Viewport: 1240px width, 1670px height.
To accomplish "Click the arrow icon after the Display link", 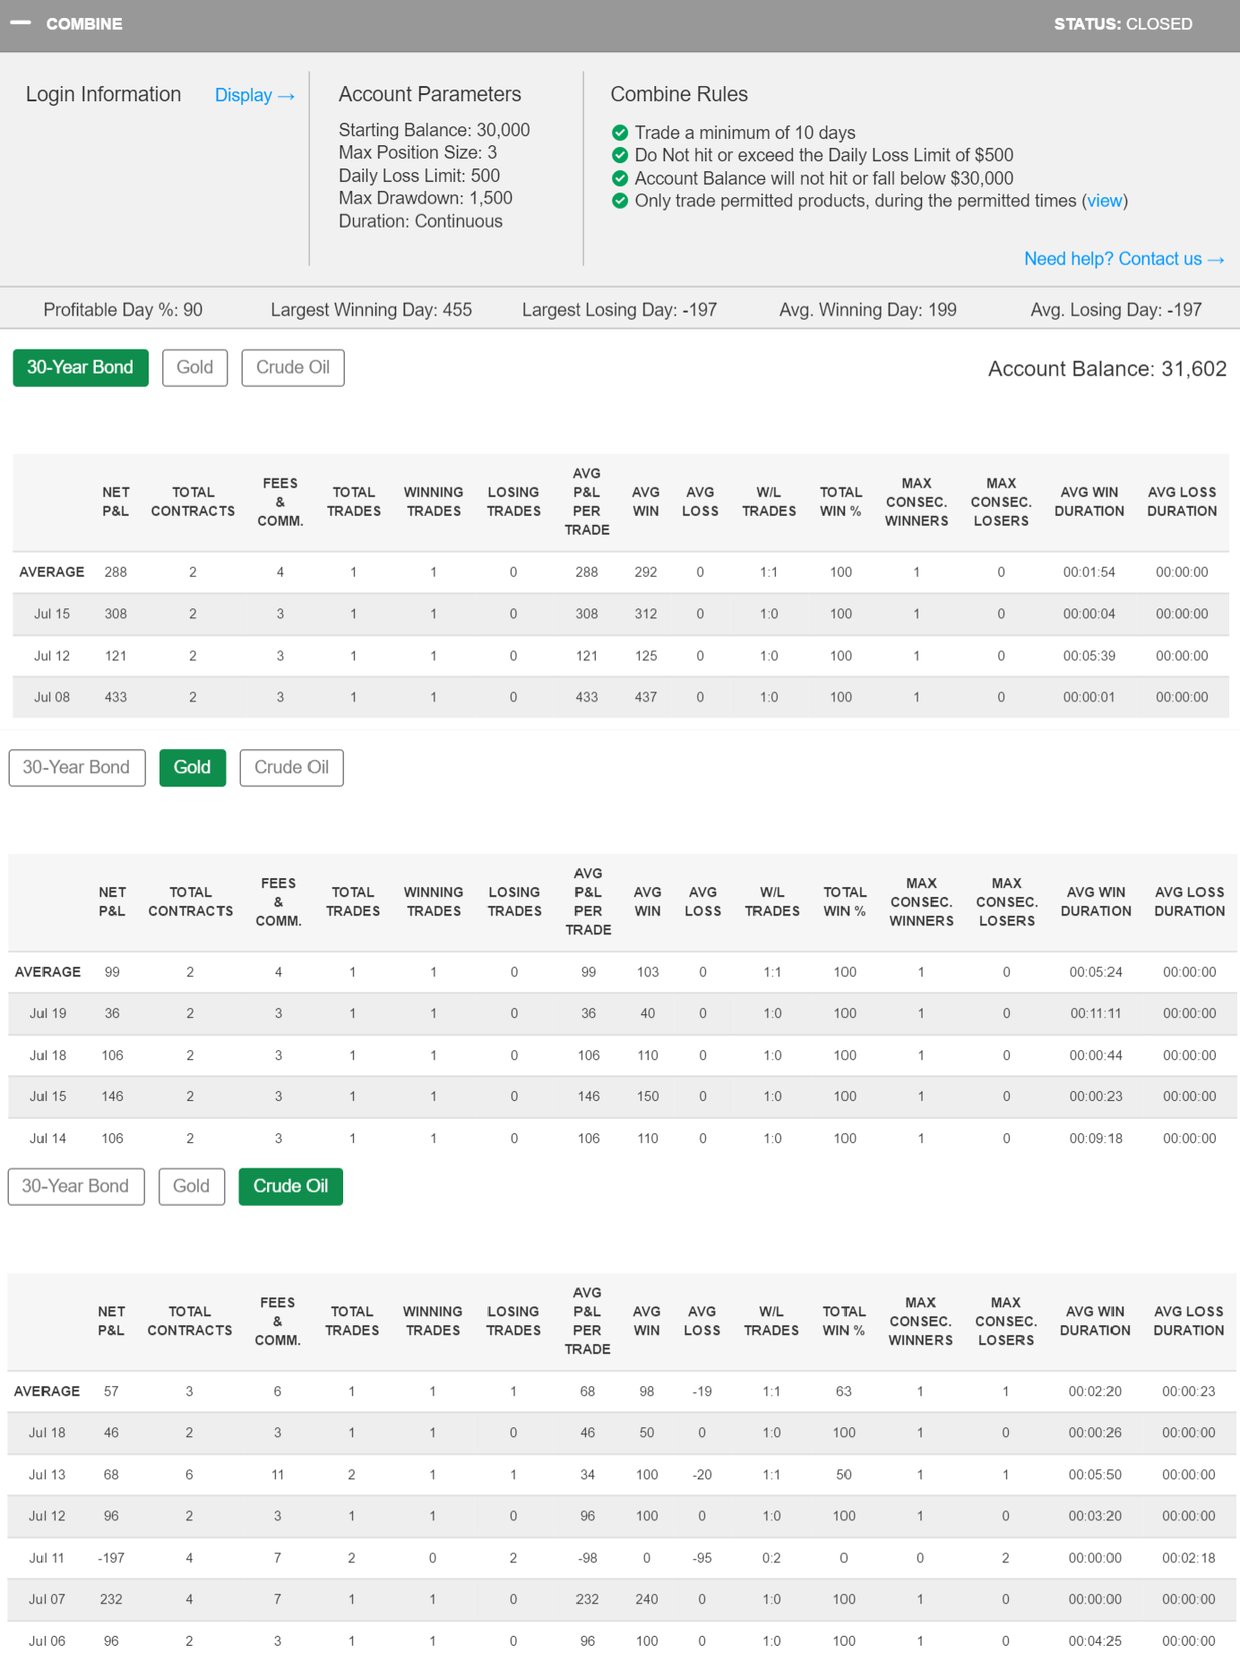I will click(x=286, y=96).
